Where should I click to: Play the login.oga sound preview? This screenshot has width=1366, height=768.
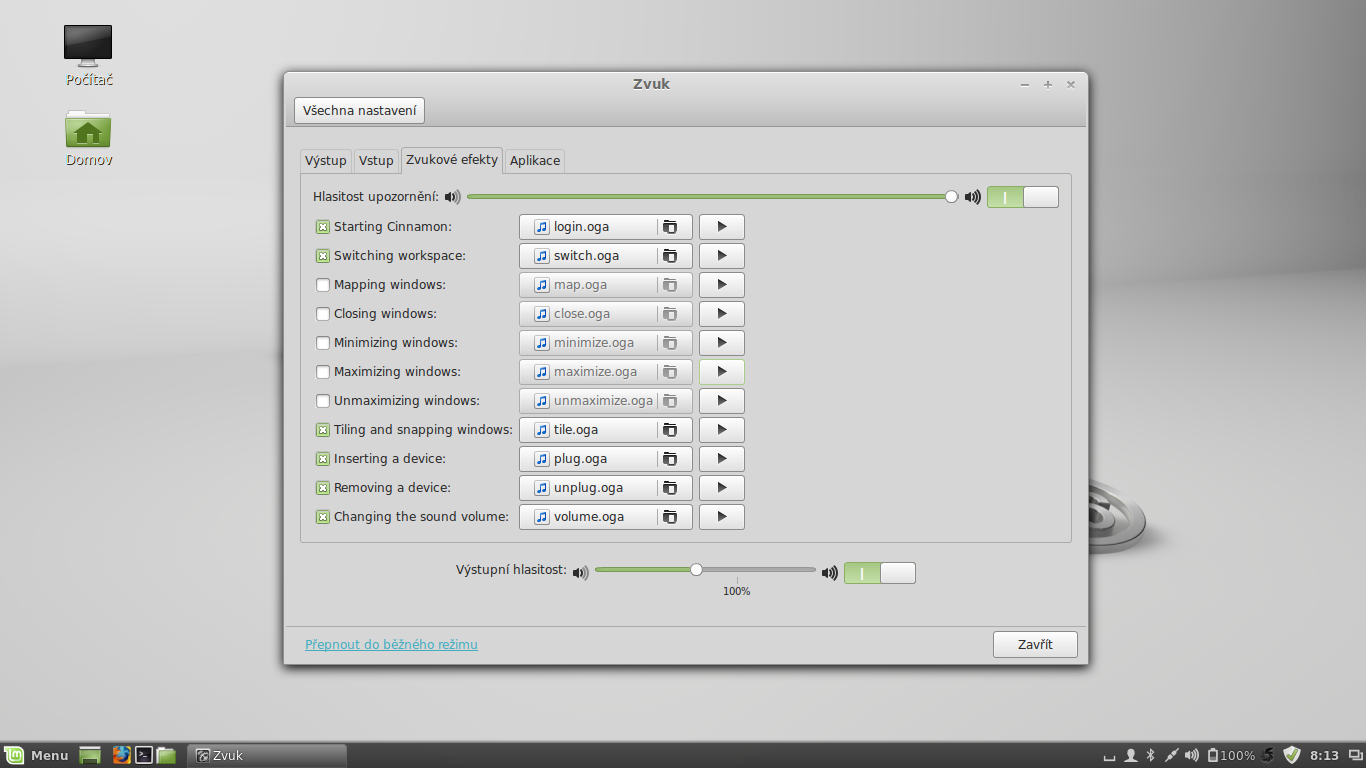(721, 226)
